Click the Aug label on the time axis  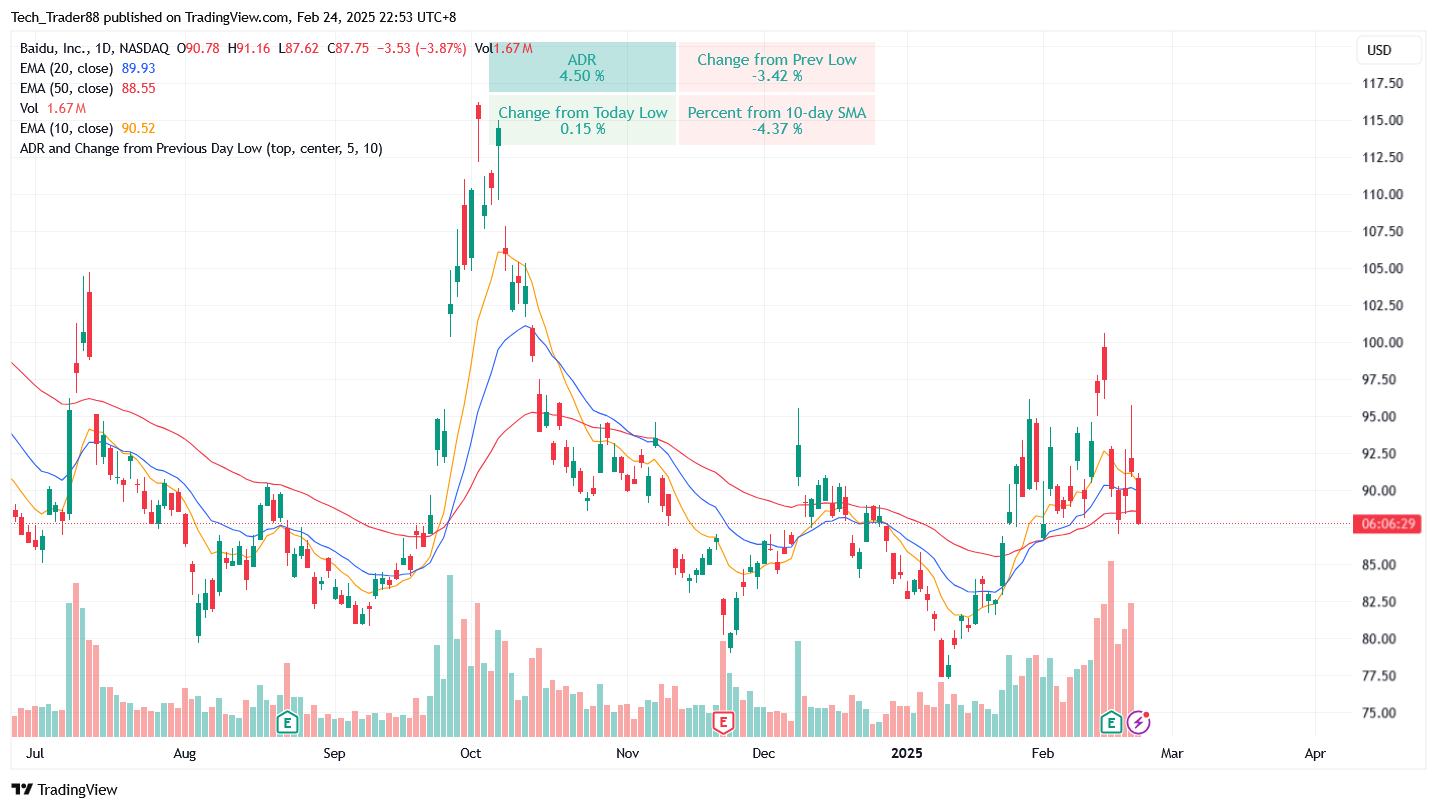(184, 753)
